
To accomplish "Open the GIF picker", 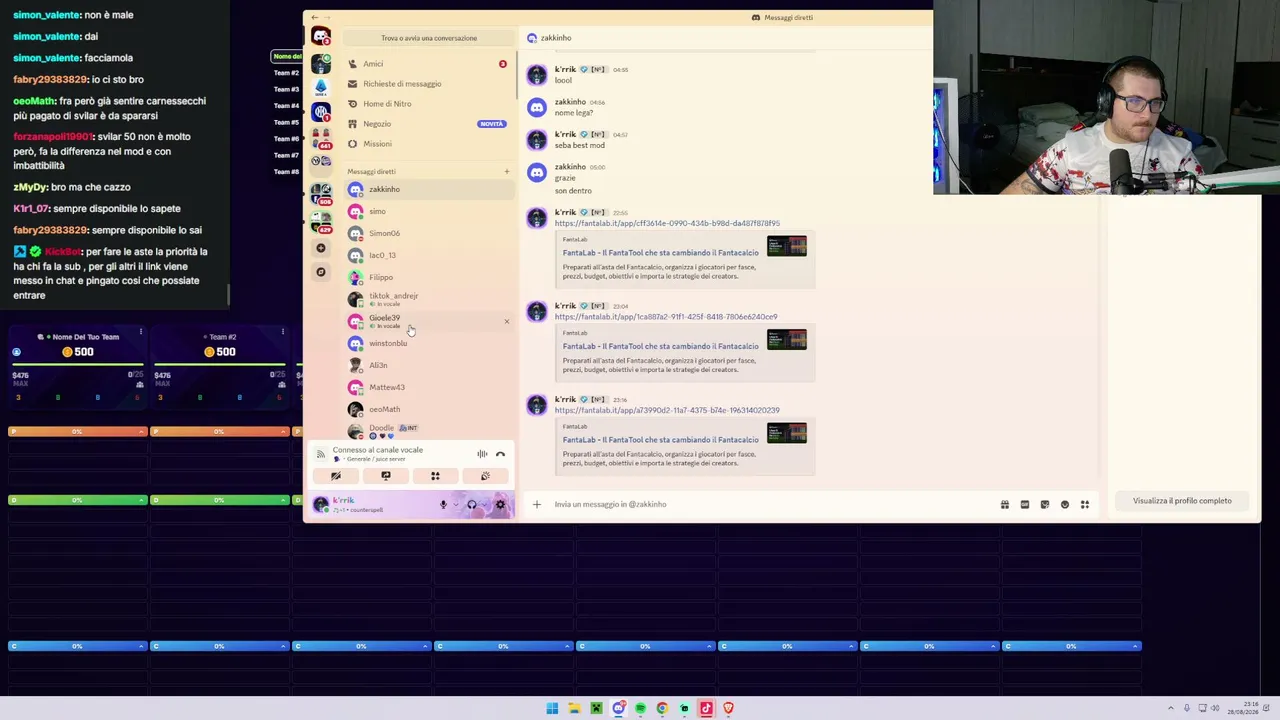I will point(1025,504).
